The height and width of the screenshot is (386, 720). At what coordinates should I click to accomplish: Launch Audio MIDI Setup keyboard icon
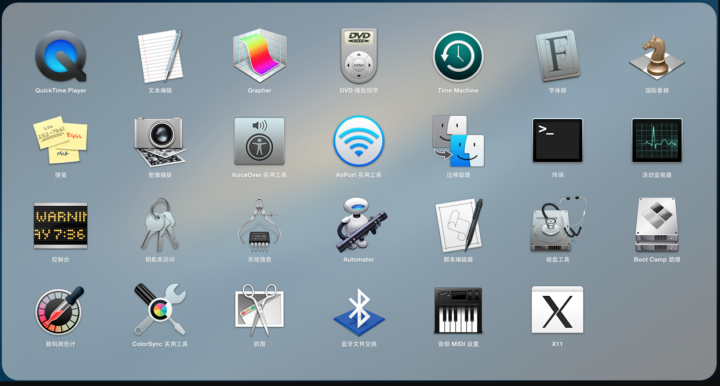point(458,310)
